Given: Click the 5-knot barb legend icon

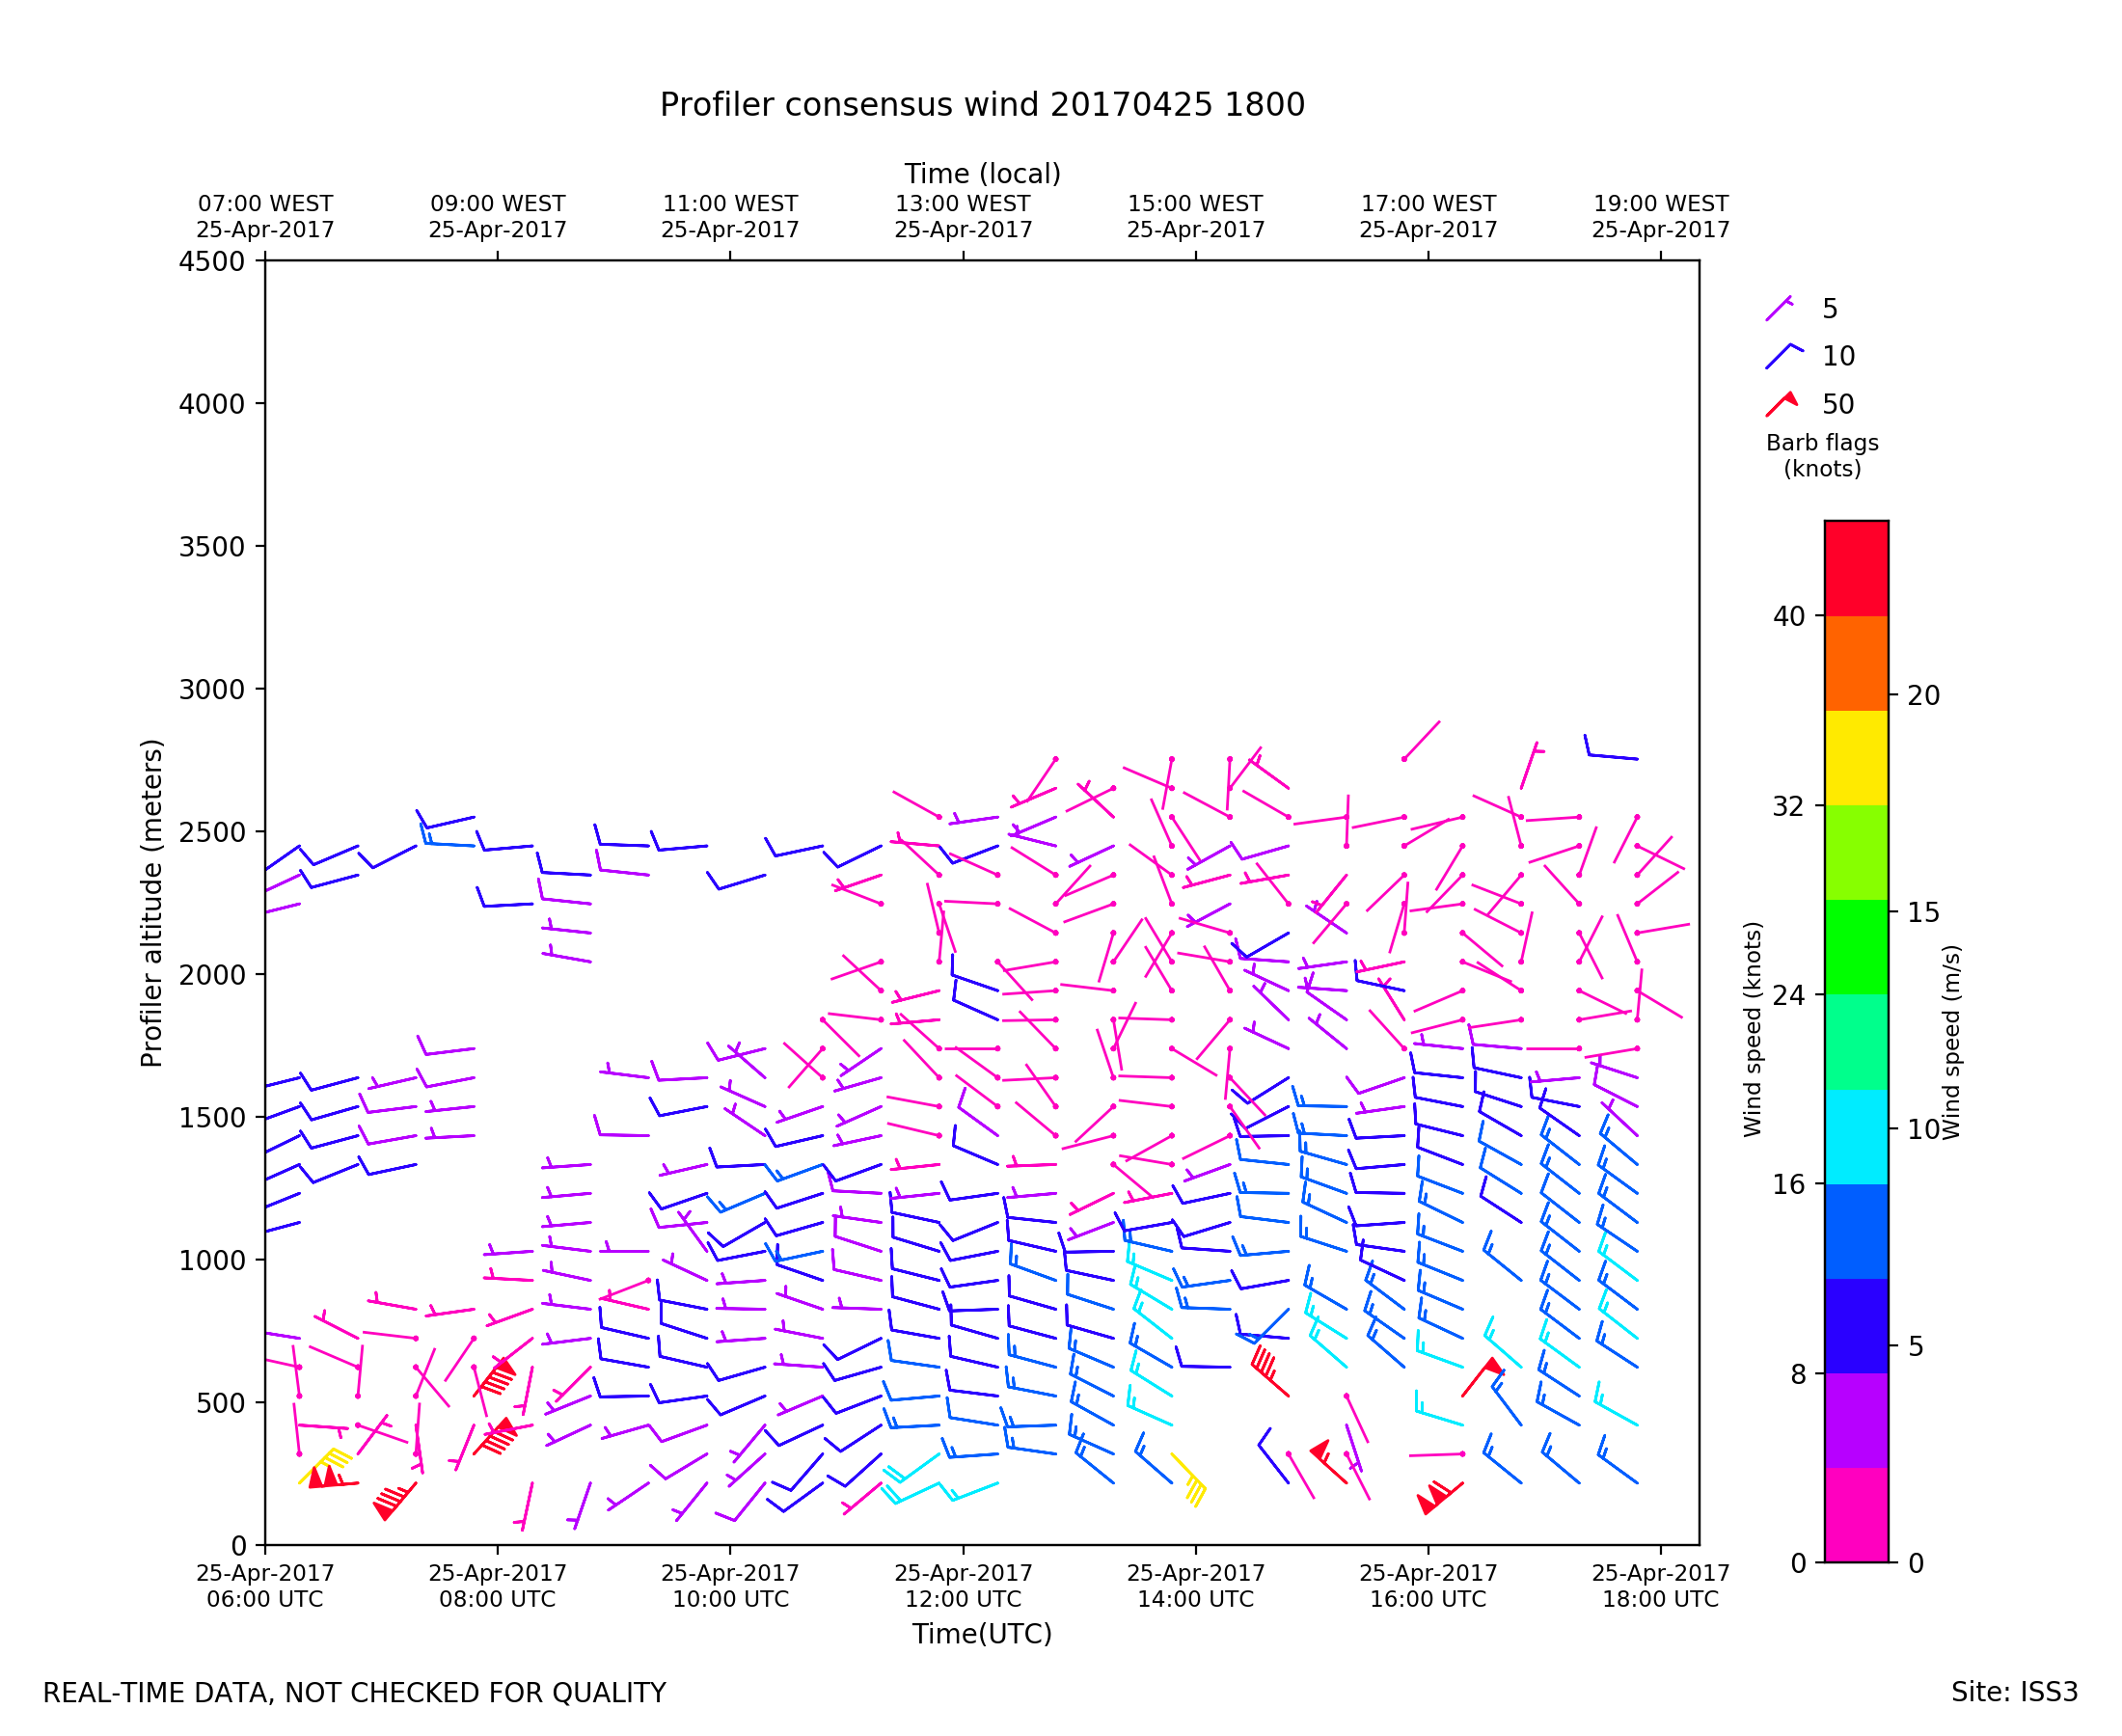Looking at the screenshot, I should 1778,309.
